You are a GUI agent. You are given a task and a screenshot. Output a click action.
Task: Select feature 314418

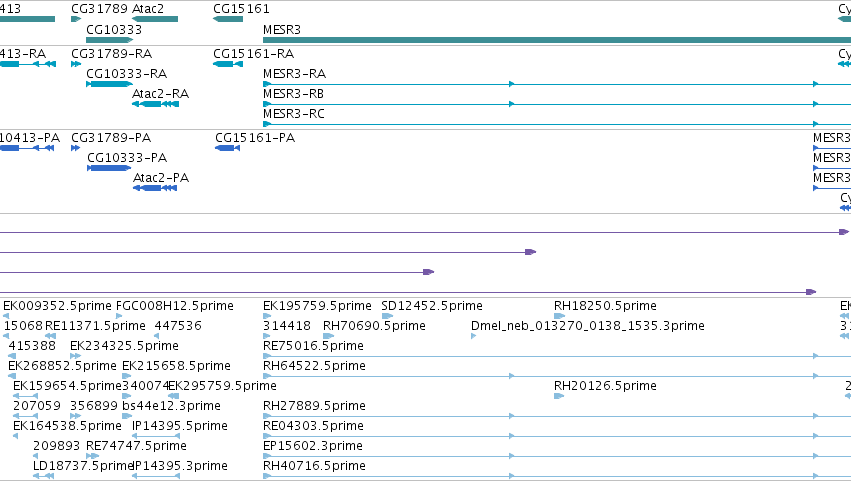coord(287,326)
